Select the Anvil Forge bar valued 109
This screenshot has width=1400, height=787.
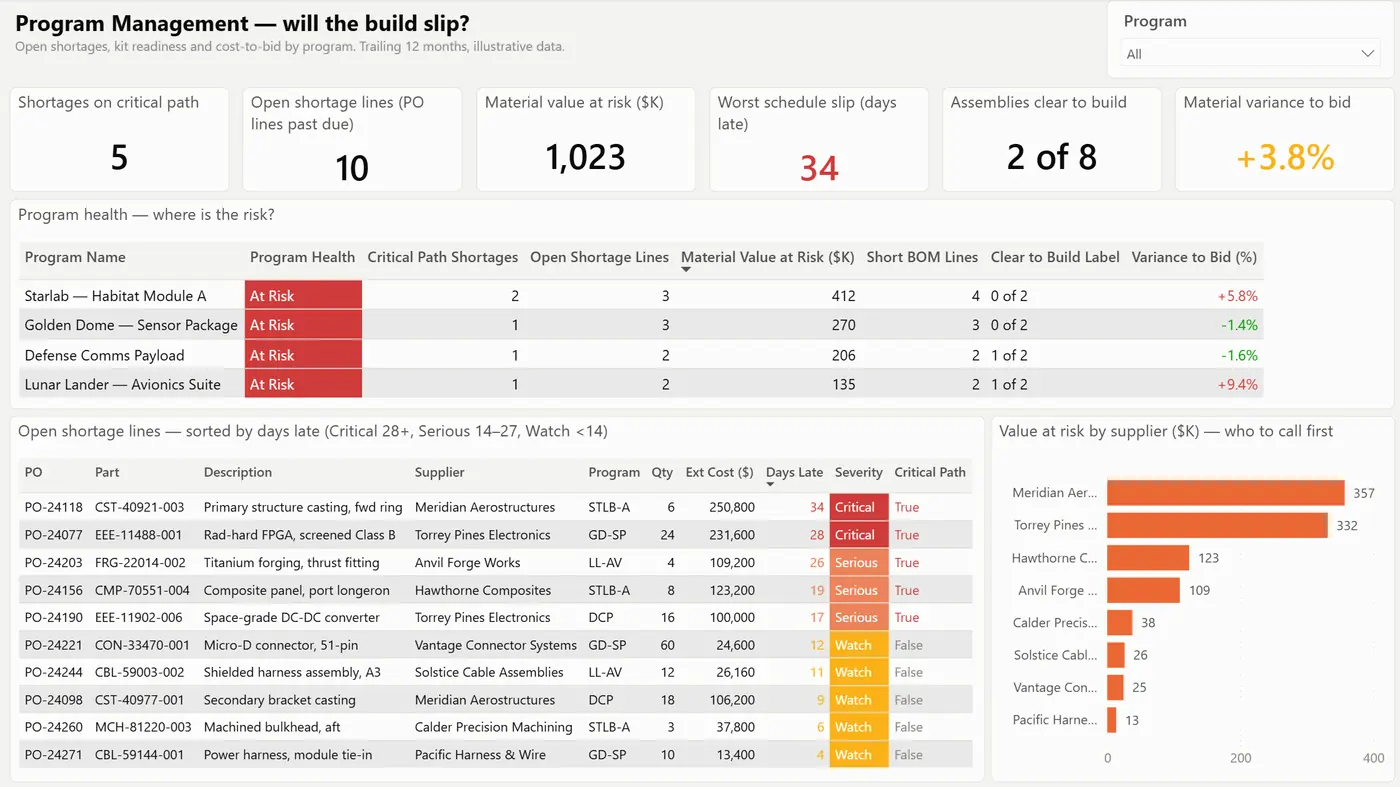click(1143, 590)
